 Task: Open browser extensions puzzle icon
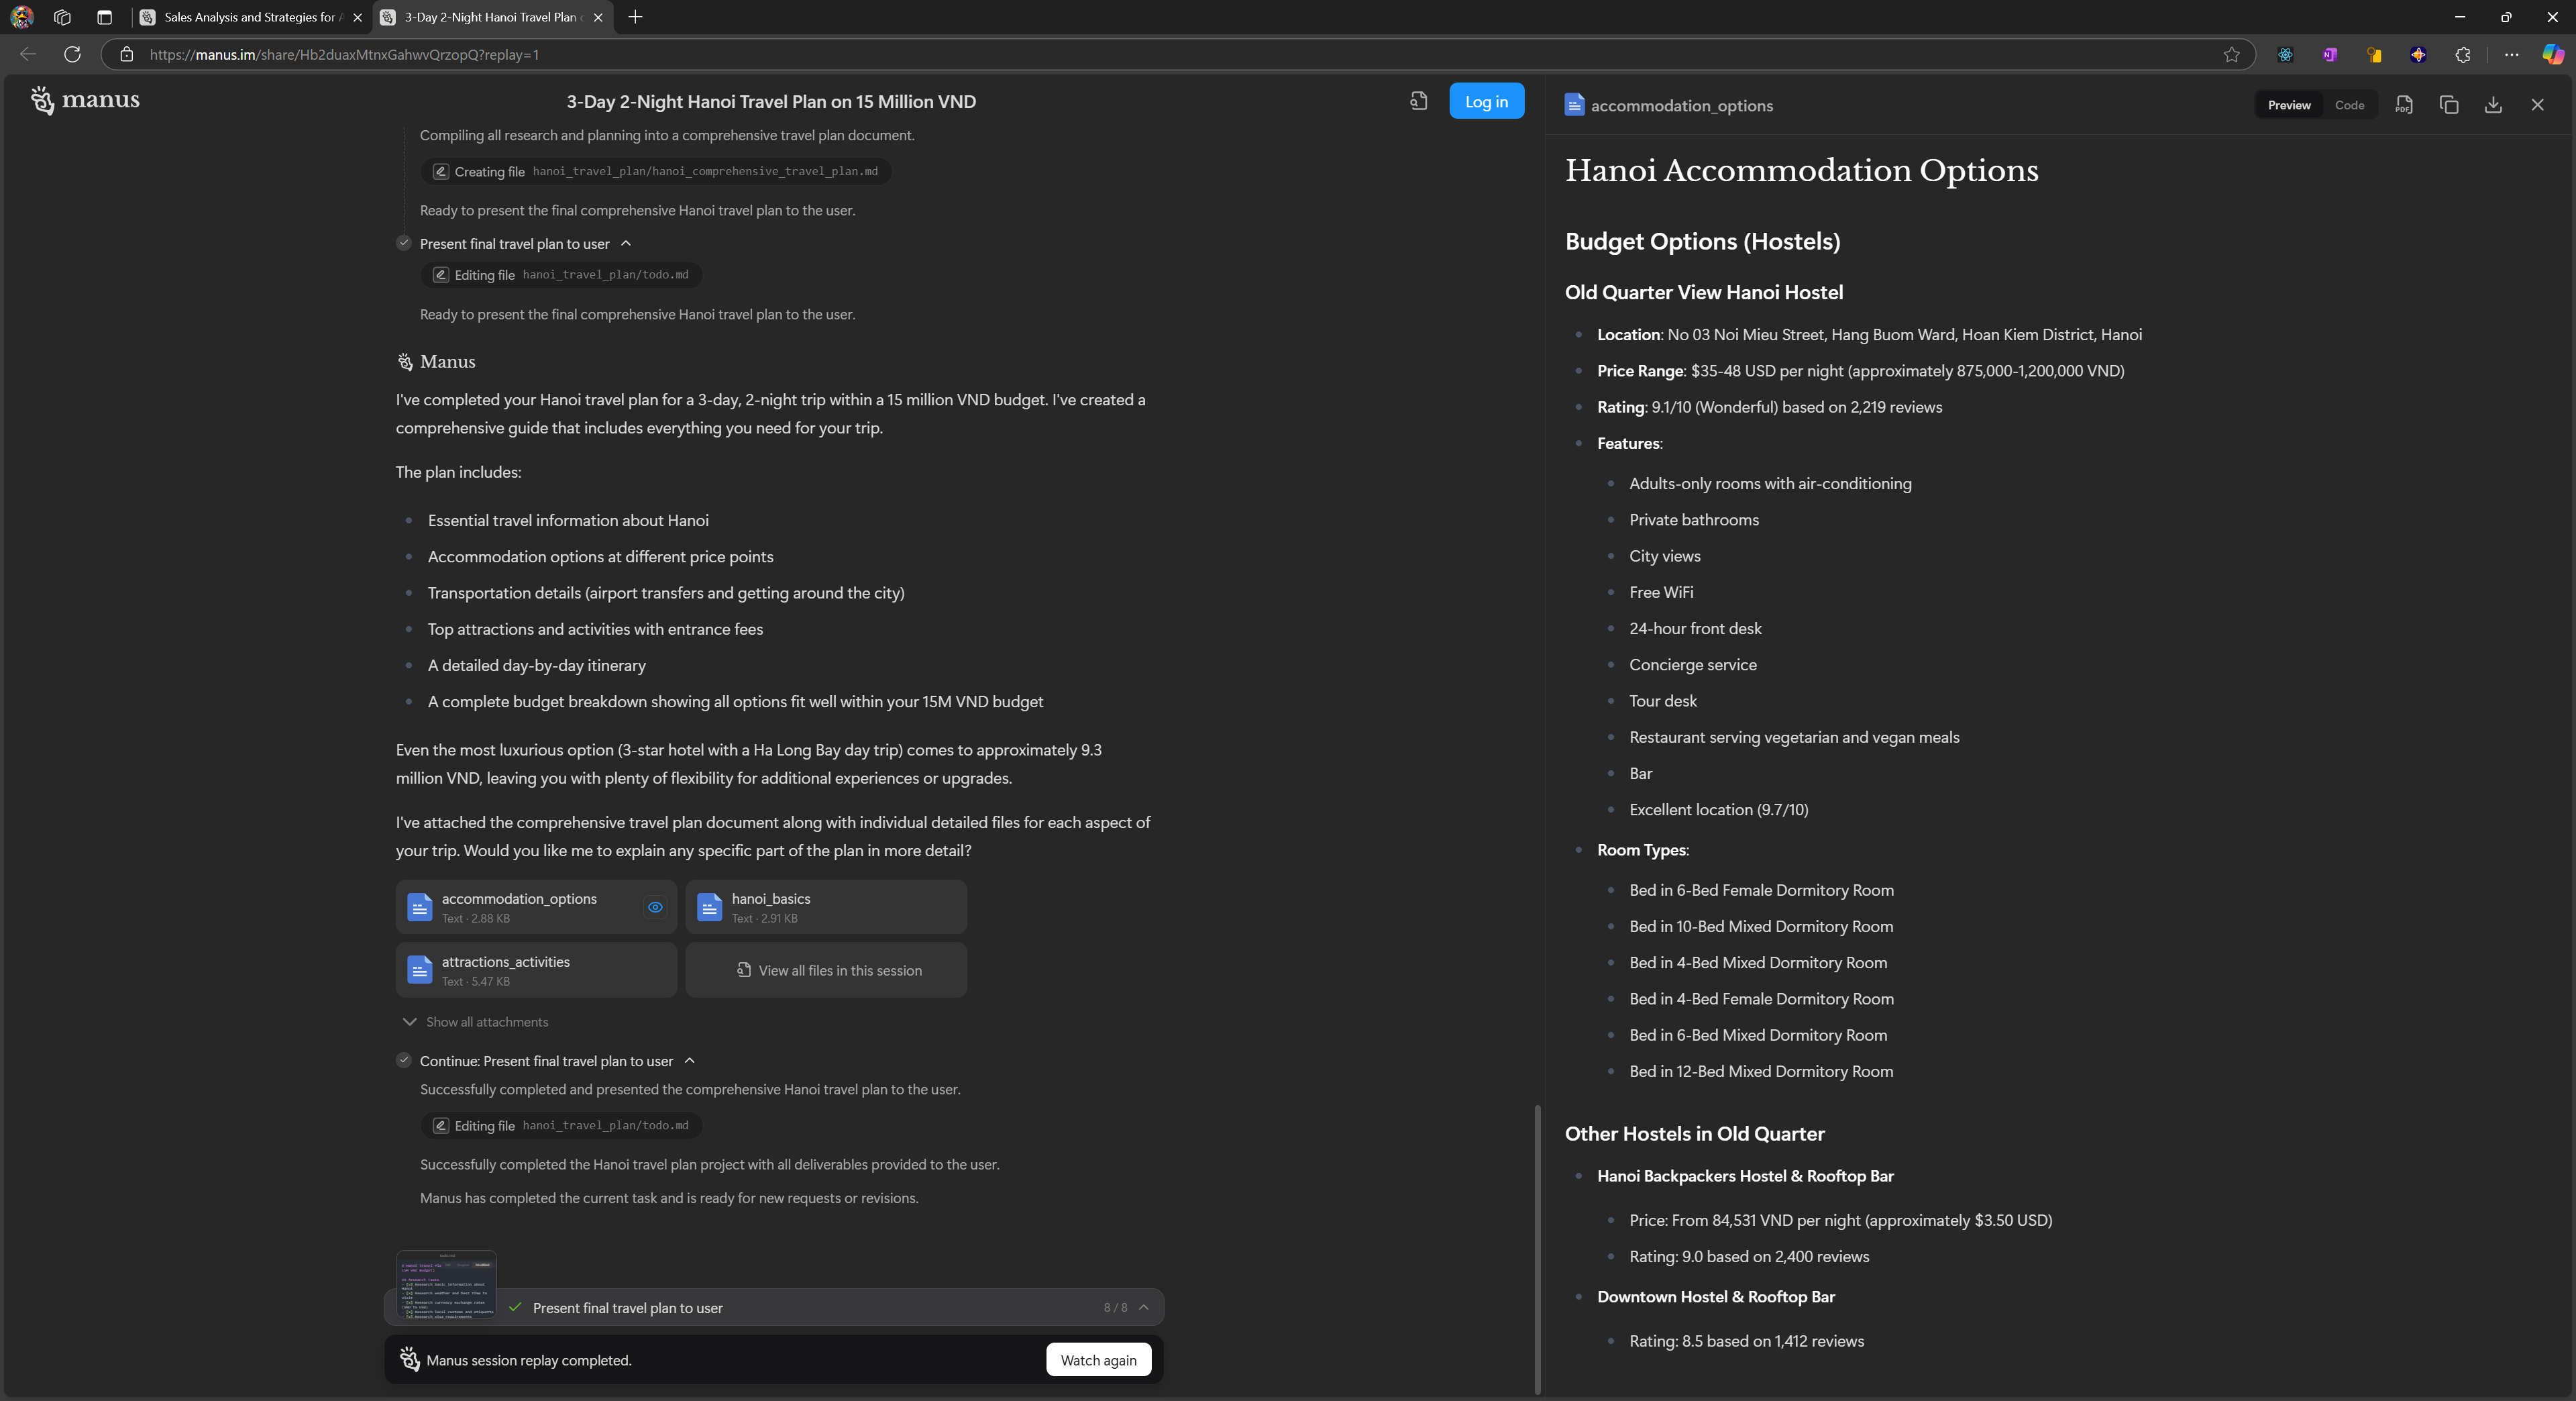[x=2462, y=55]
